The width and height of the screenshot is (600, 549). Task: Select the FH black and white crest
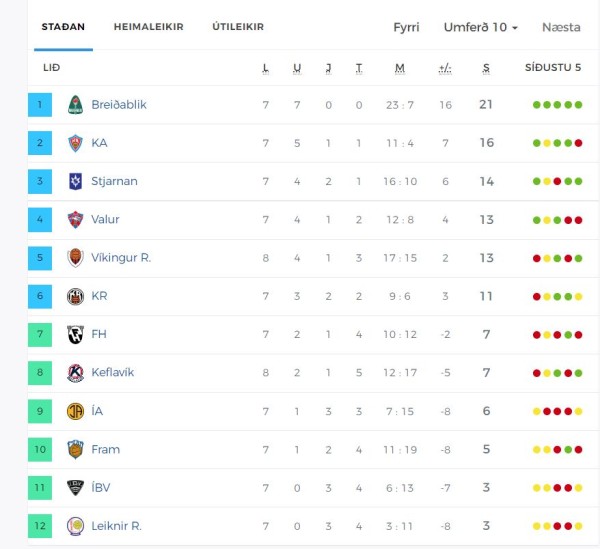point(75,334)
